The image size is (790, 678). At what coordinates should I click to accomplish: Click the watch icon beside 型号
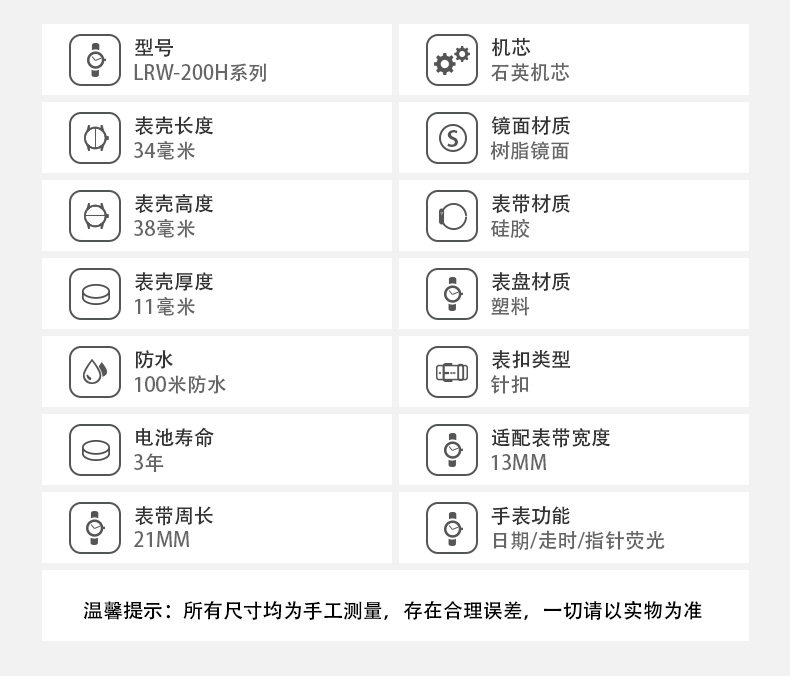click(94, 60)
